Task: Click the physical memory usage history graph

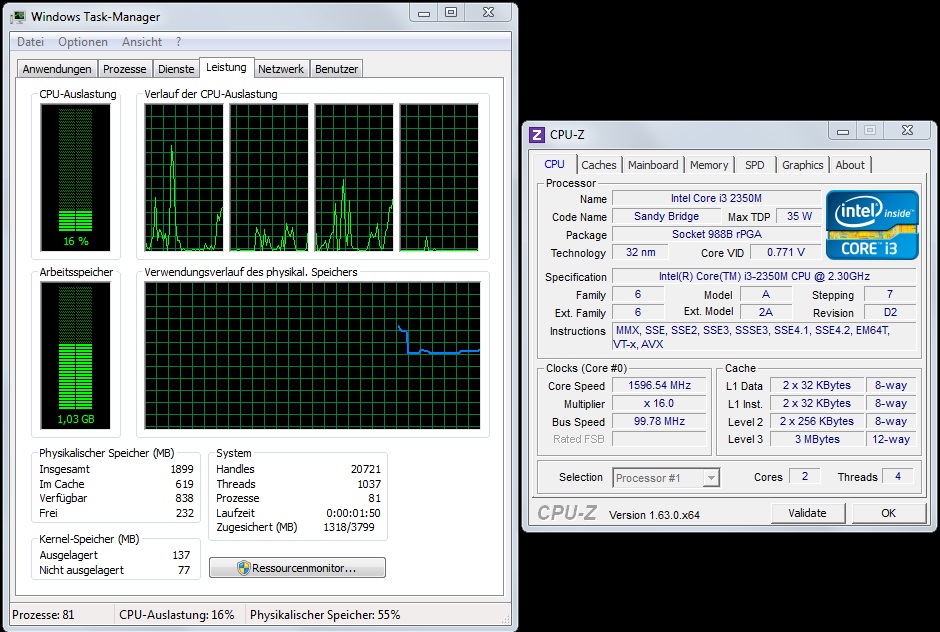Action: (312, 356)
